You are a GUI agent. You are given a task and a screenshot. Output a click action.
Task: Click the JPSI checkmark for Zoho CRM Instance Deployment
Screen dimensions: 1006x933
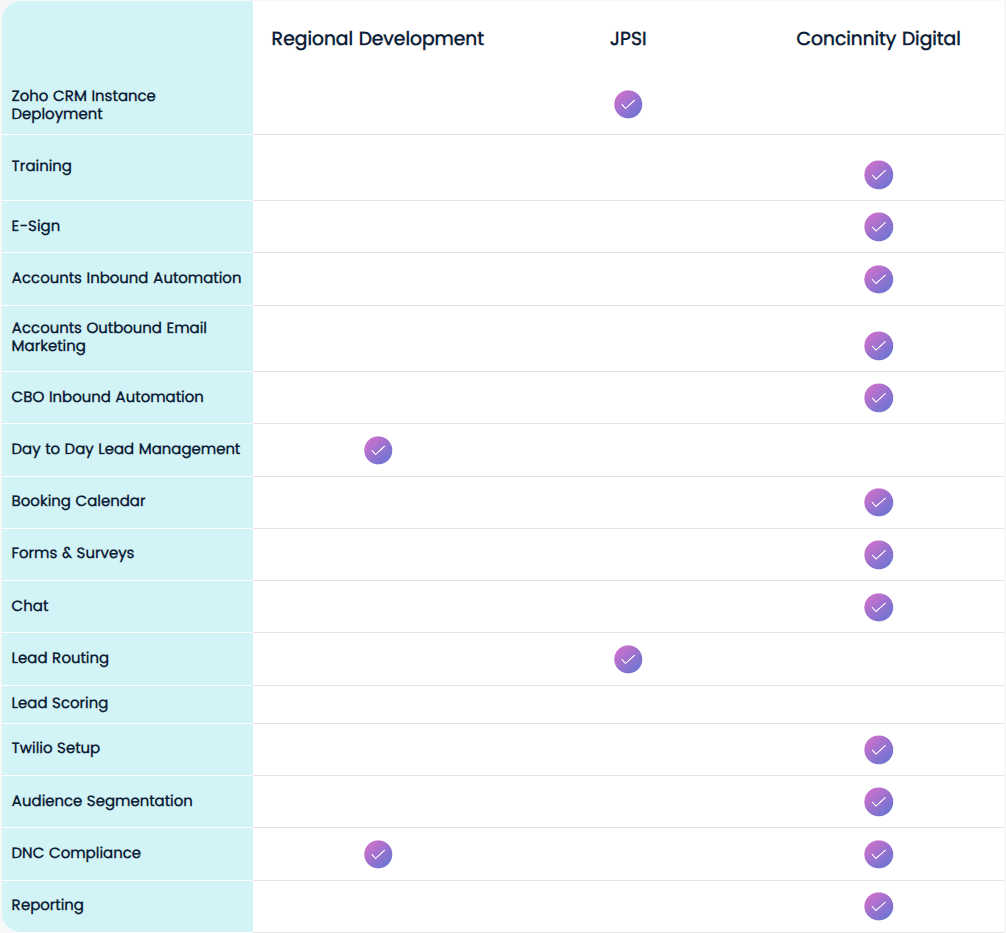(627, 104)
